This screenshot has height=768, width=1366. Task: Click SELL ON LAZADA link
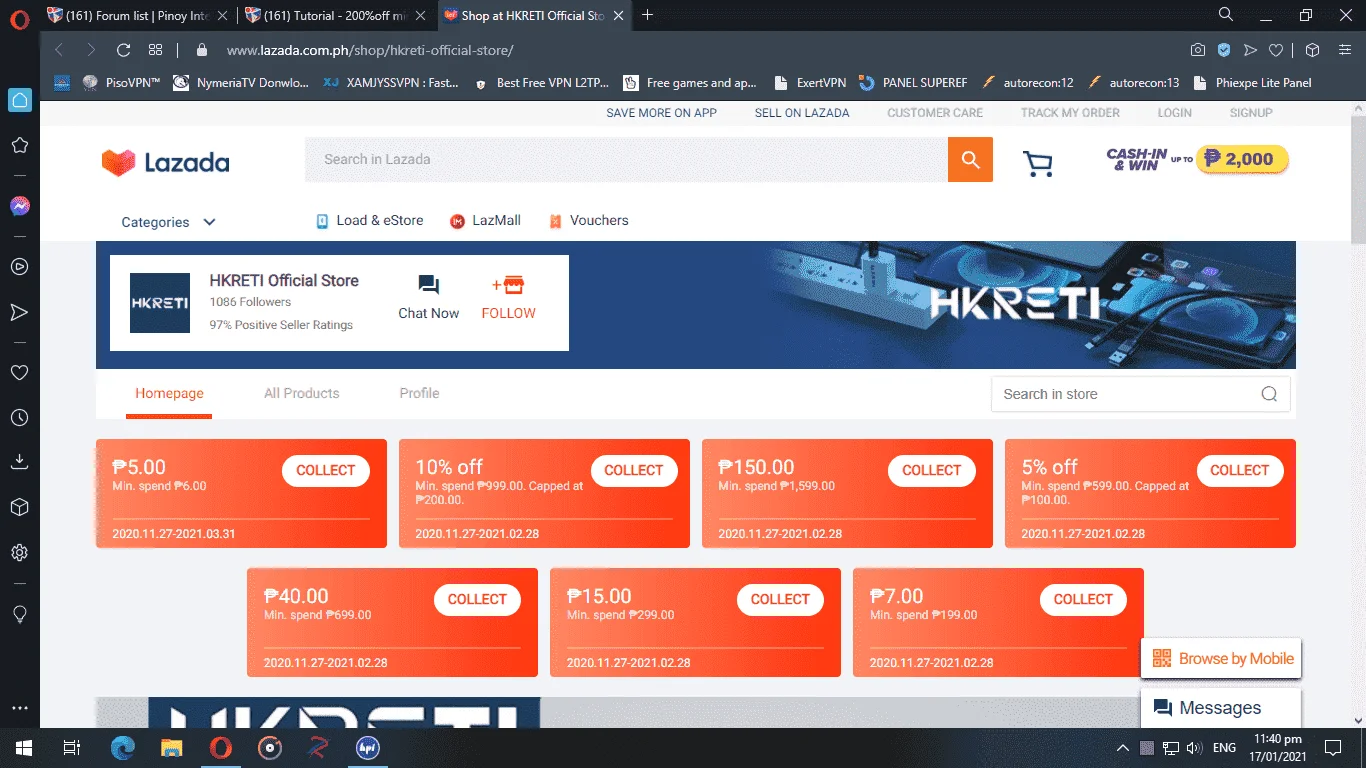coord(802,113)
